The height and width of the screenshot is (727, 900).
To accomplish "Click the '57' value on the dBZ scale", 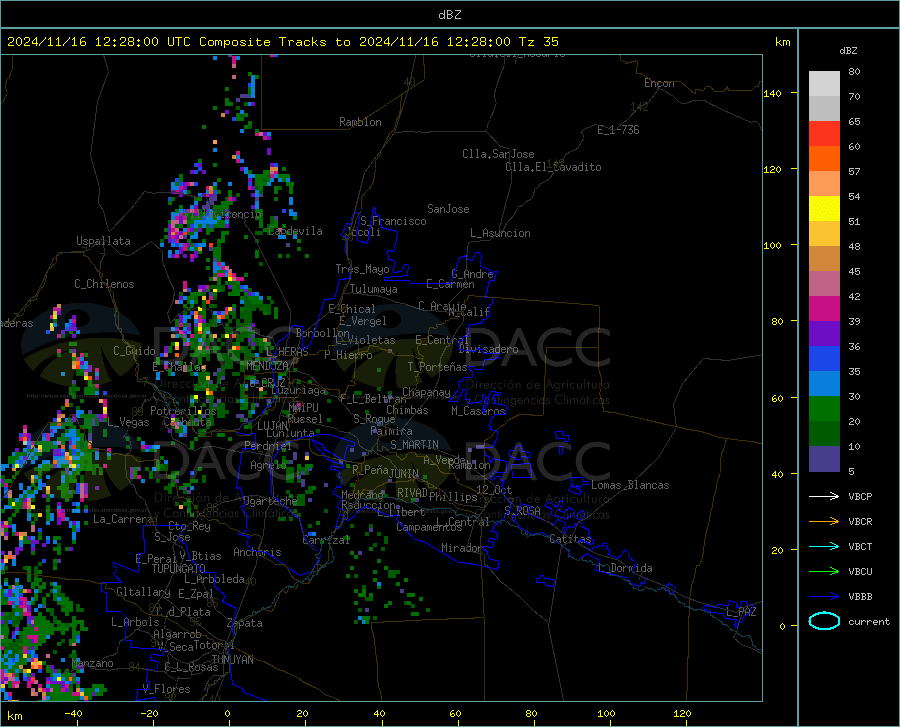I will [x=854, y=172].
